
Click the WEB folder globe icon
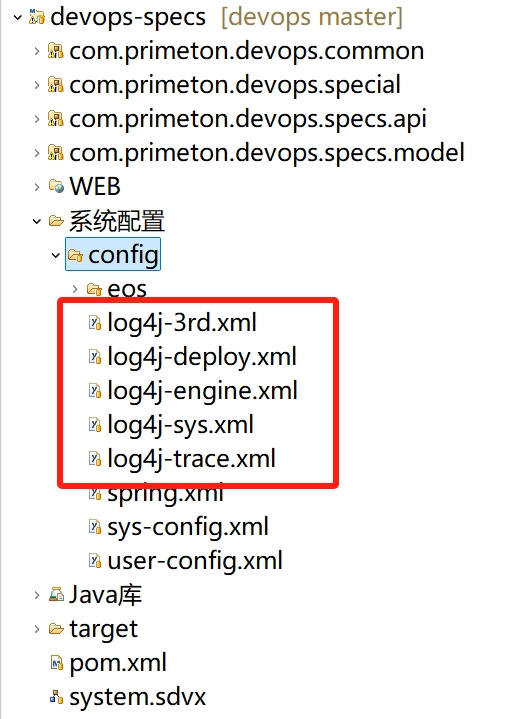[56, 186]
